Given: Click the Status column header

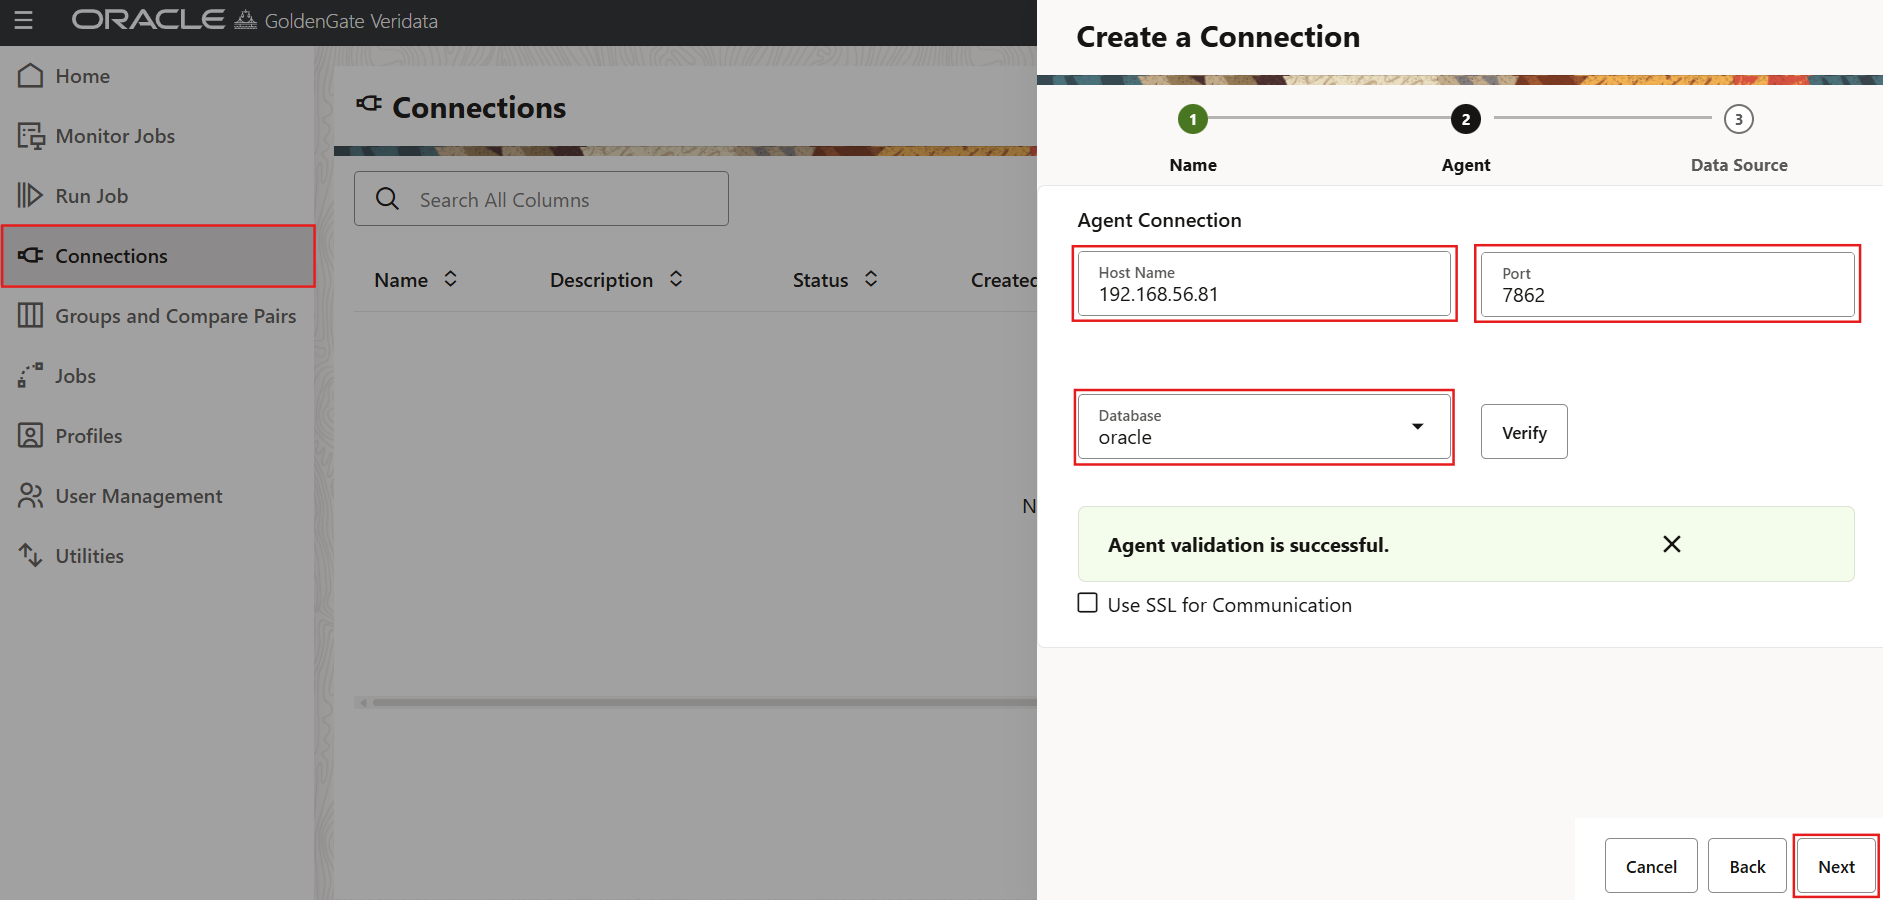Looking at the screenshot, I should (820, 280).
